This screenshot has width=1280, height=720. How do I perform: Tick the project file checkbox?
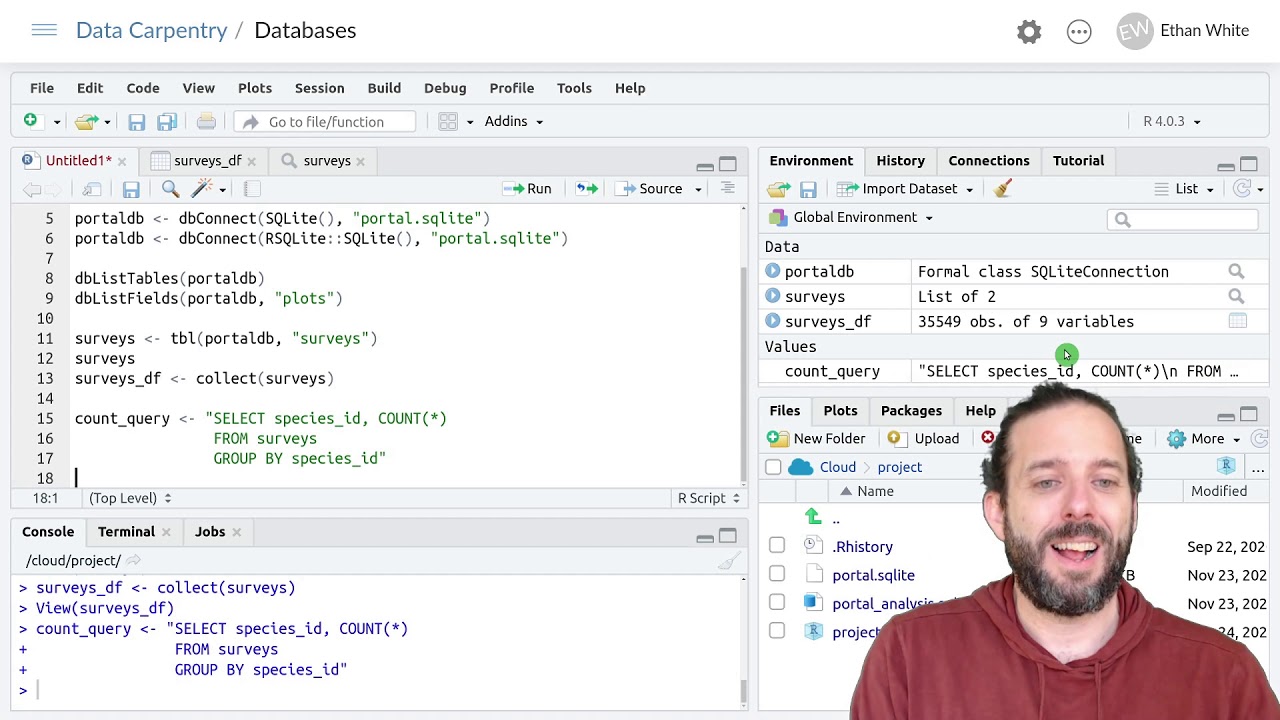click(x=777, y=631)
